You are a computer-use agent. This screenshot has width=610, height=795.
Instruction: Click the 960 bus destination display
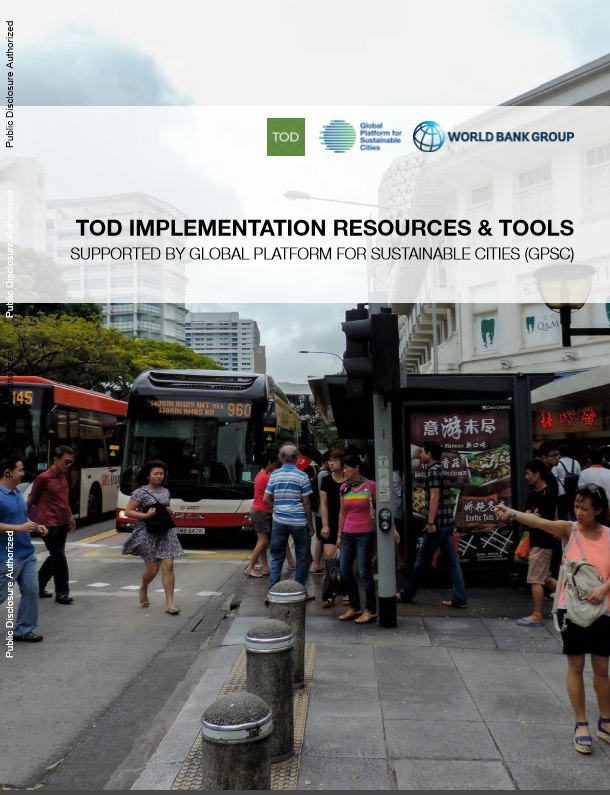click(x=200, y=408)
